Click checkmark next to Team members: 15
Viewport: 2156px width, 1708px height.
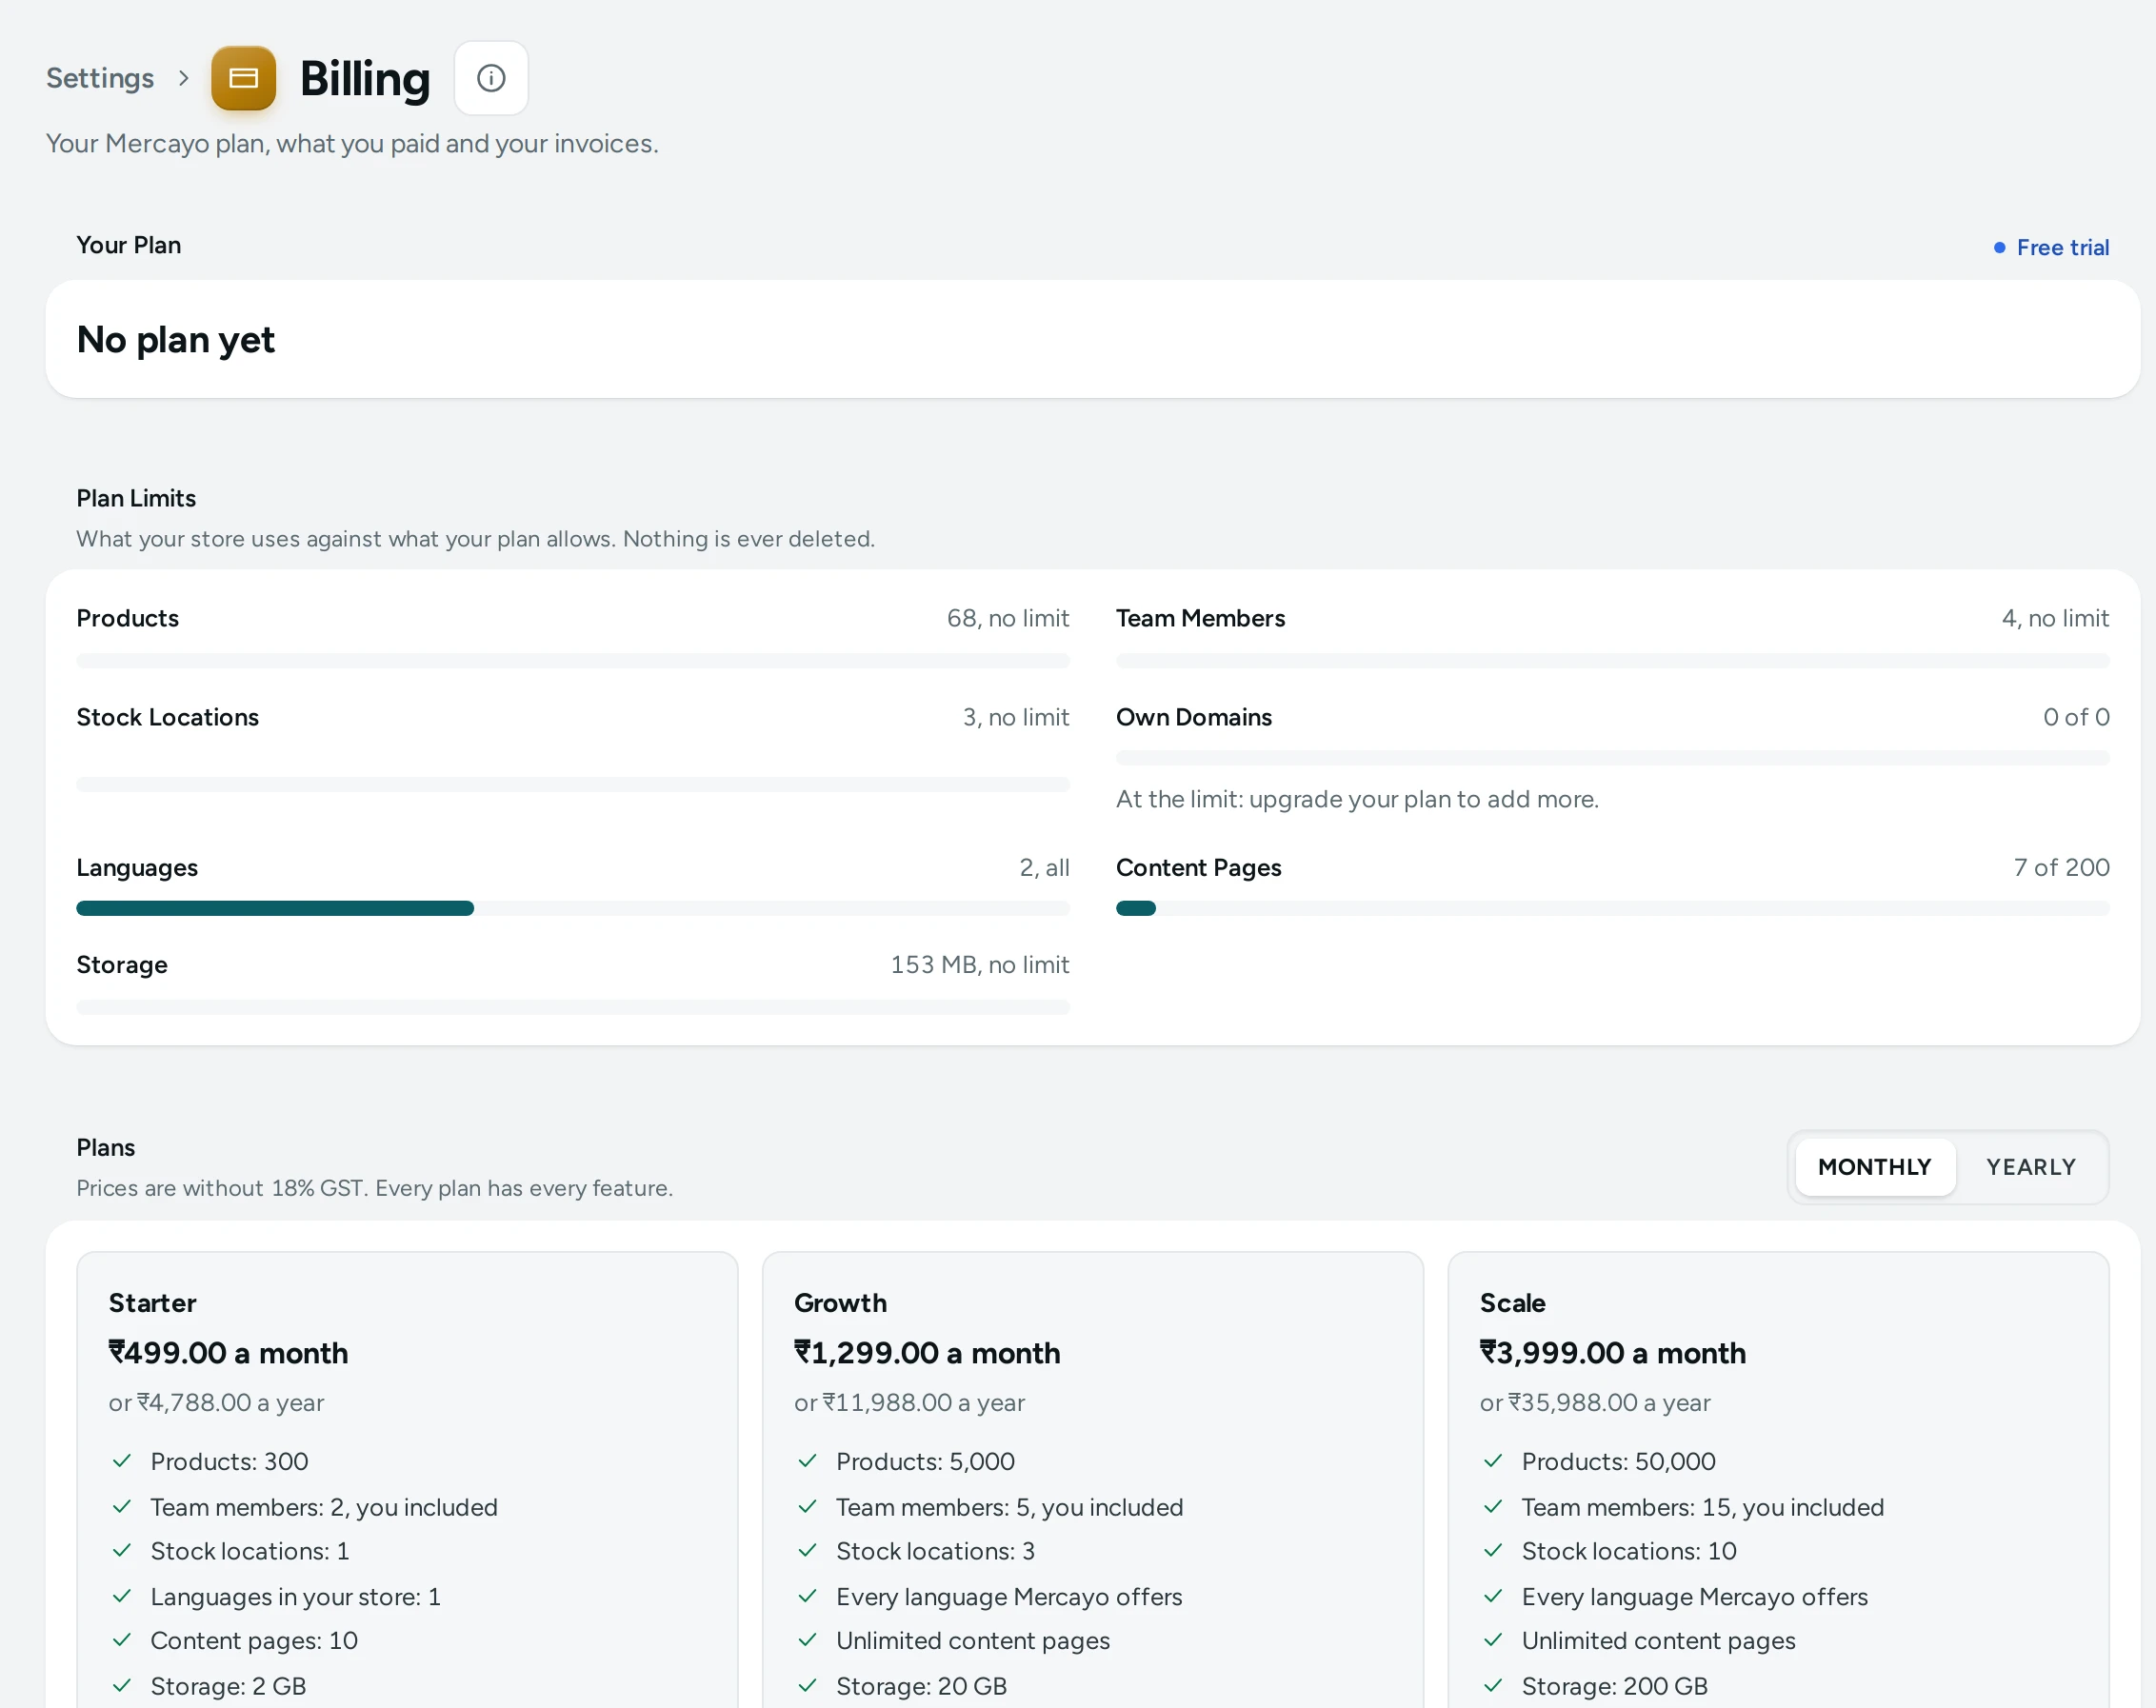1493,1506
